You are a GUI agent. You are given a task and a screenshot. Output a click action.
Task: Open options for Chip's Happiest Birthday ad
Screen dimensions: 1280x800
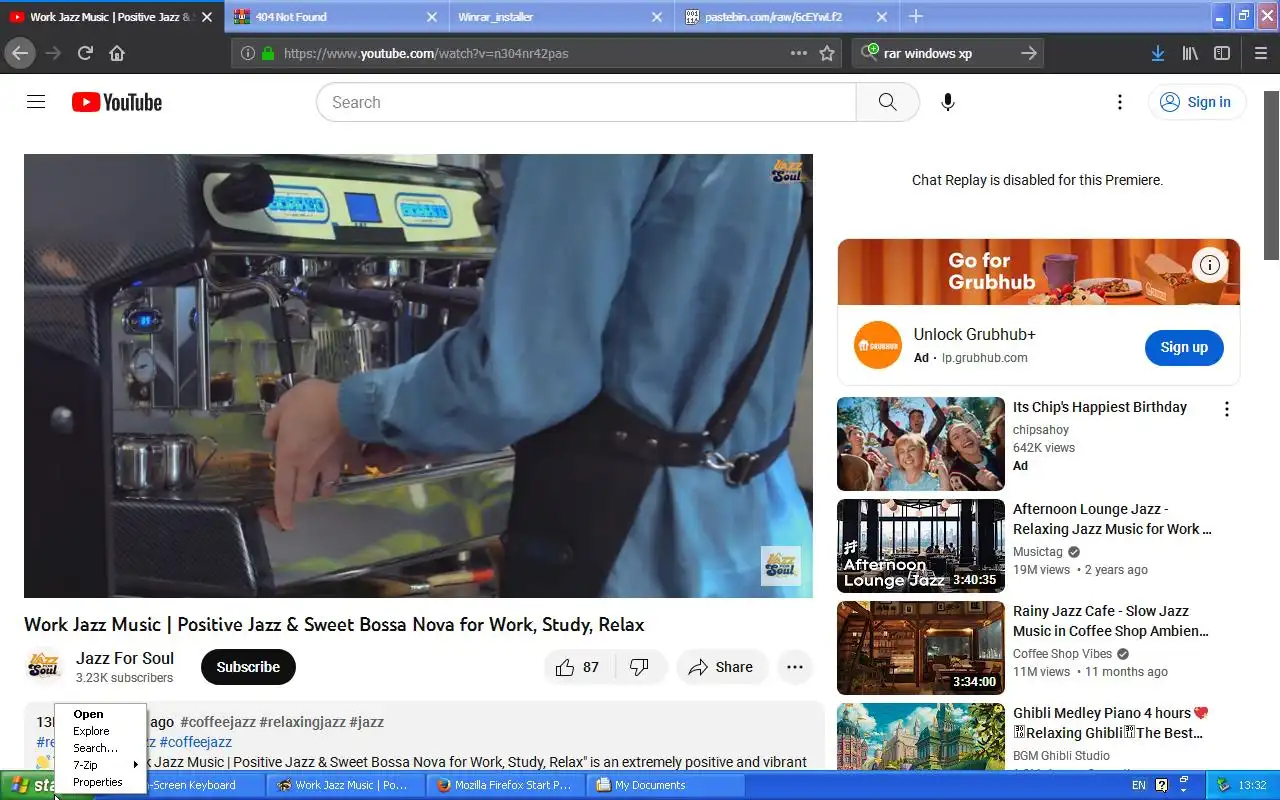point(1227,408)
